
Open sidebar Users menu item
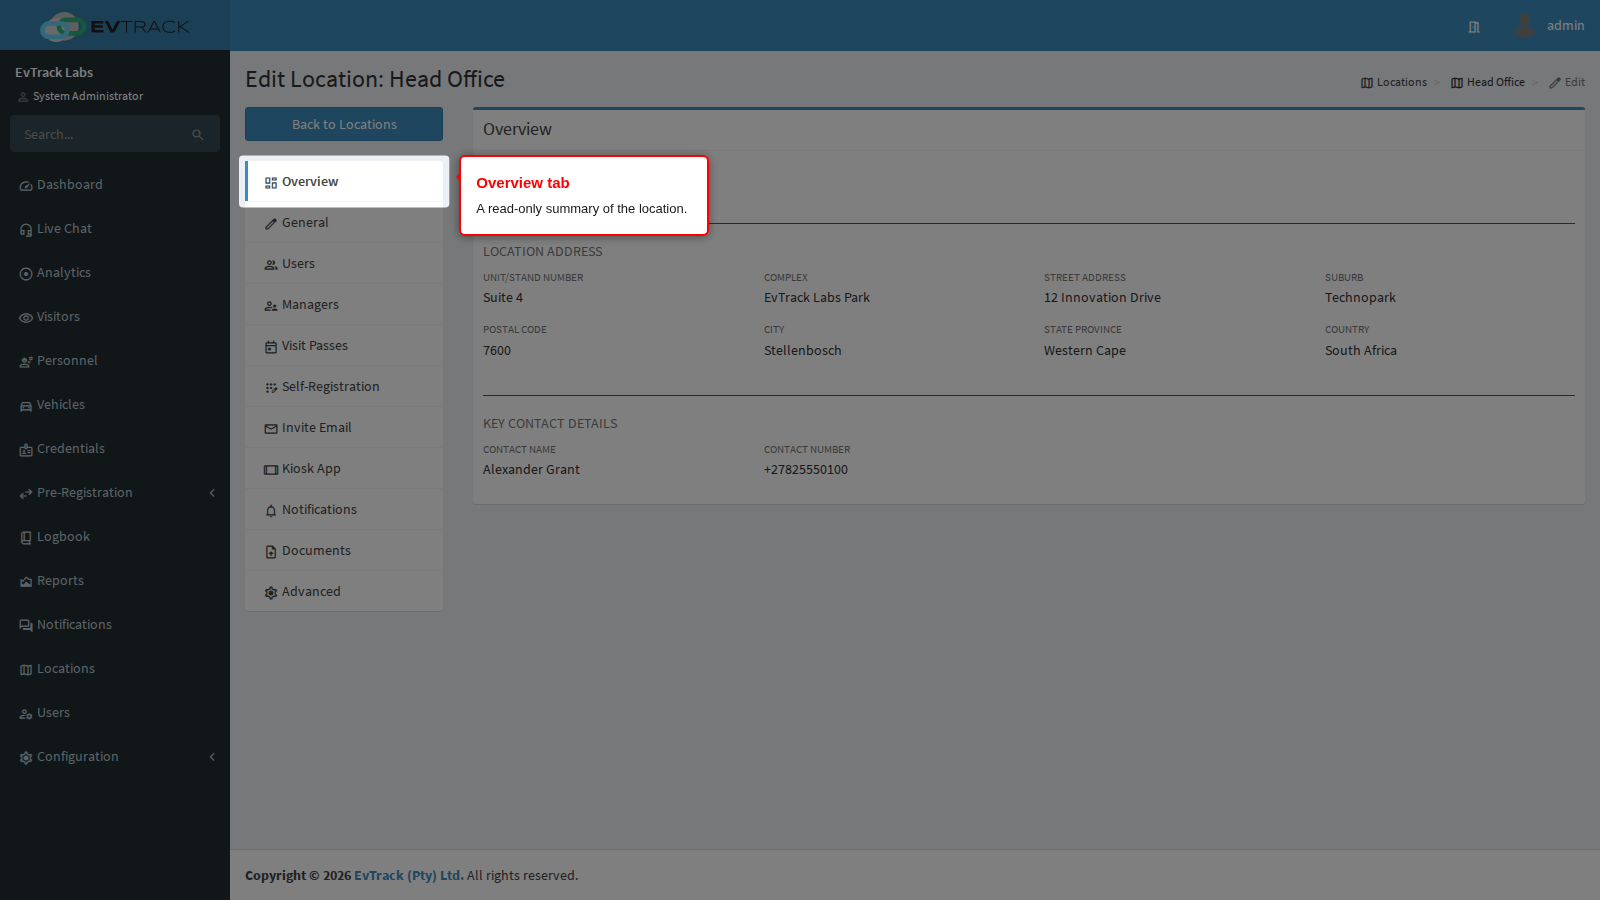coord(115,713)
